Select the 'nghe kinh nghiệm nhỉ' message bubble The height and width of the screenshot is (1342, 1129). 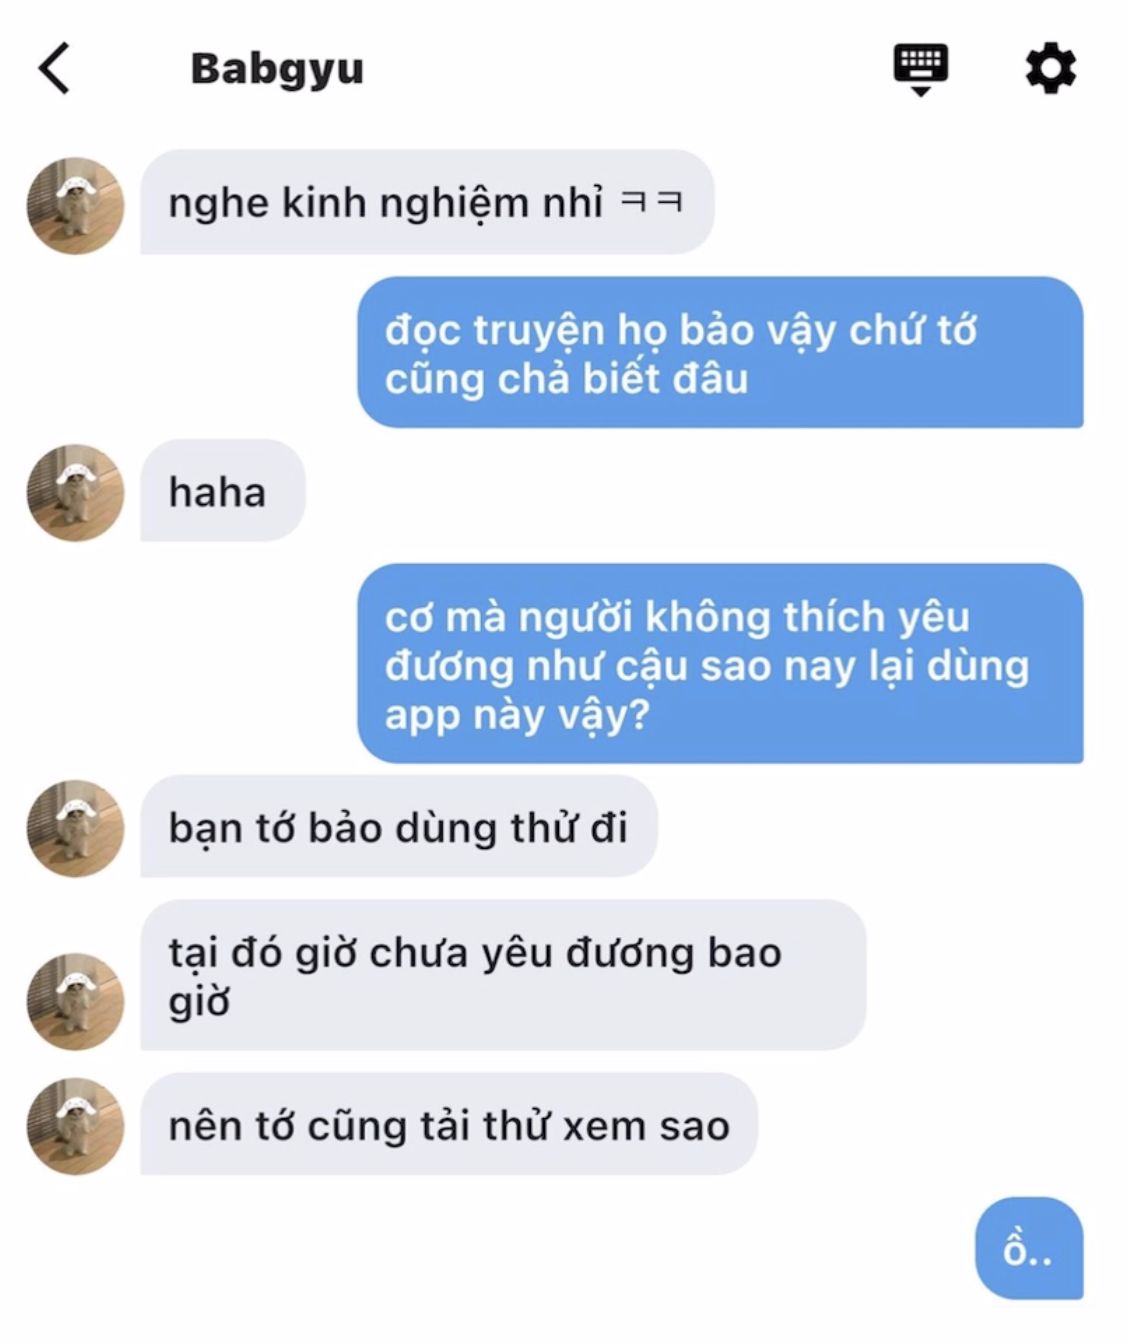click(427, 202)
